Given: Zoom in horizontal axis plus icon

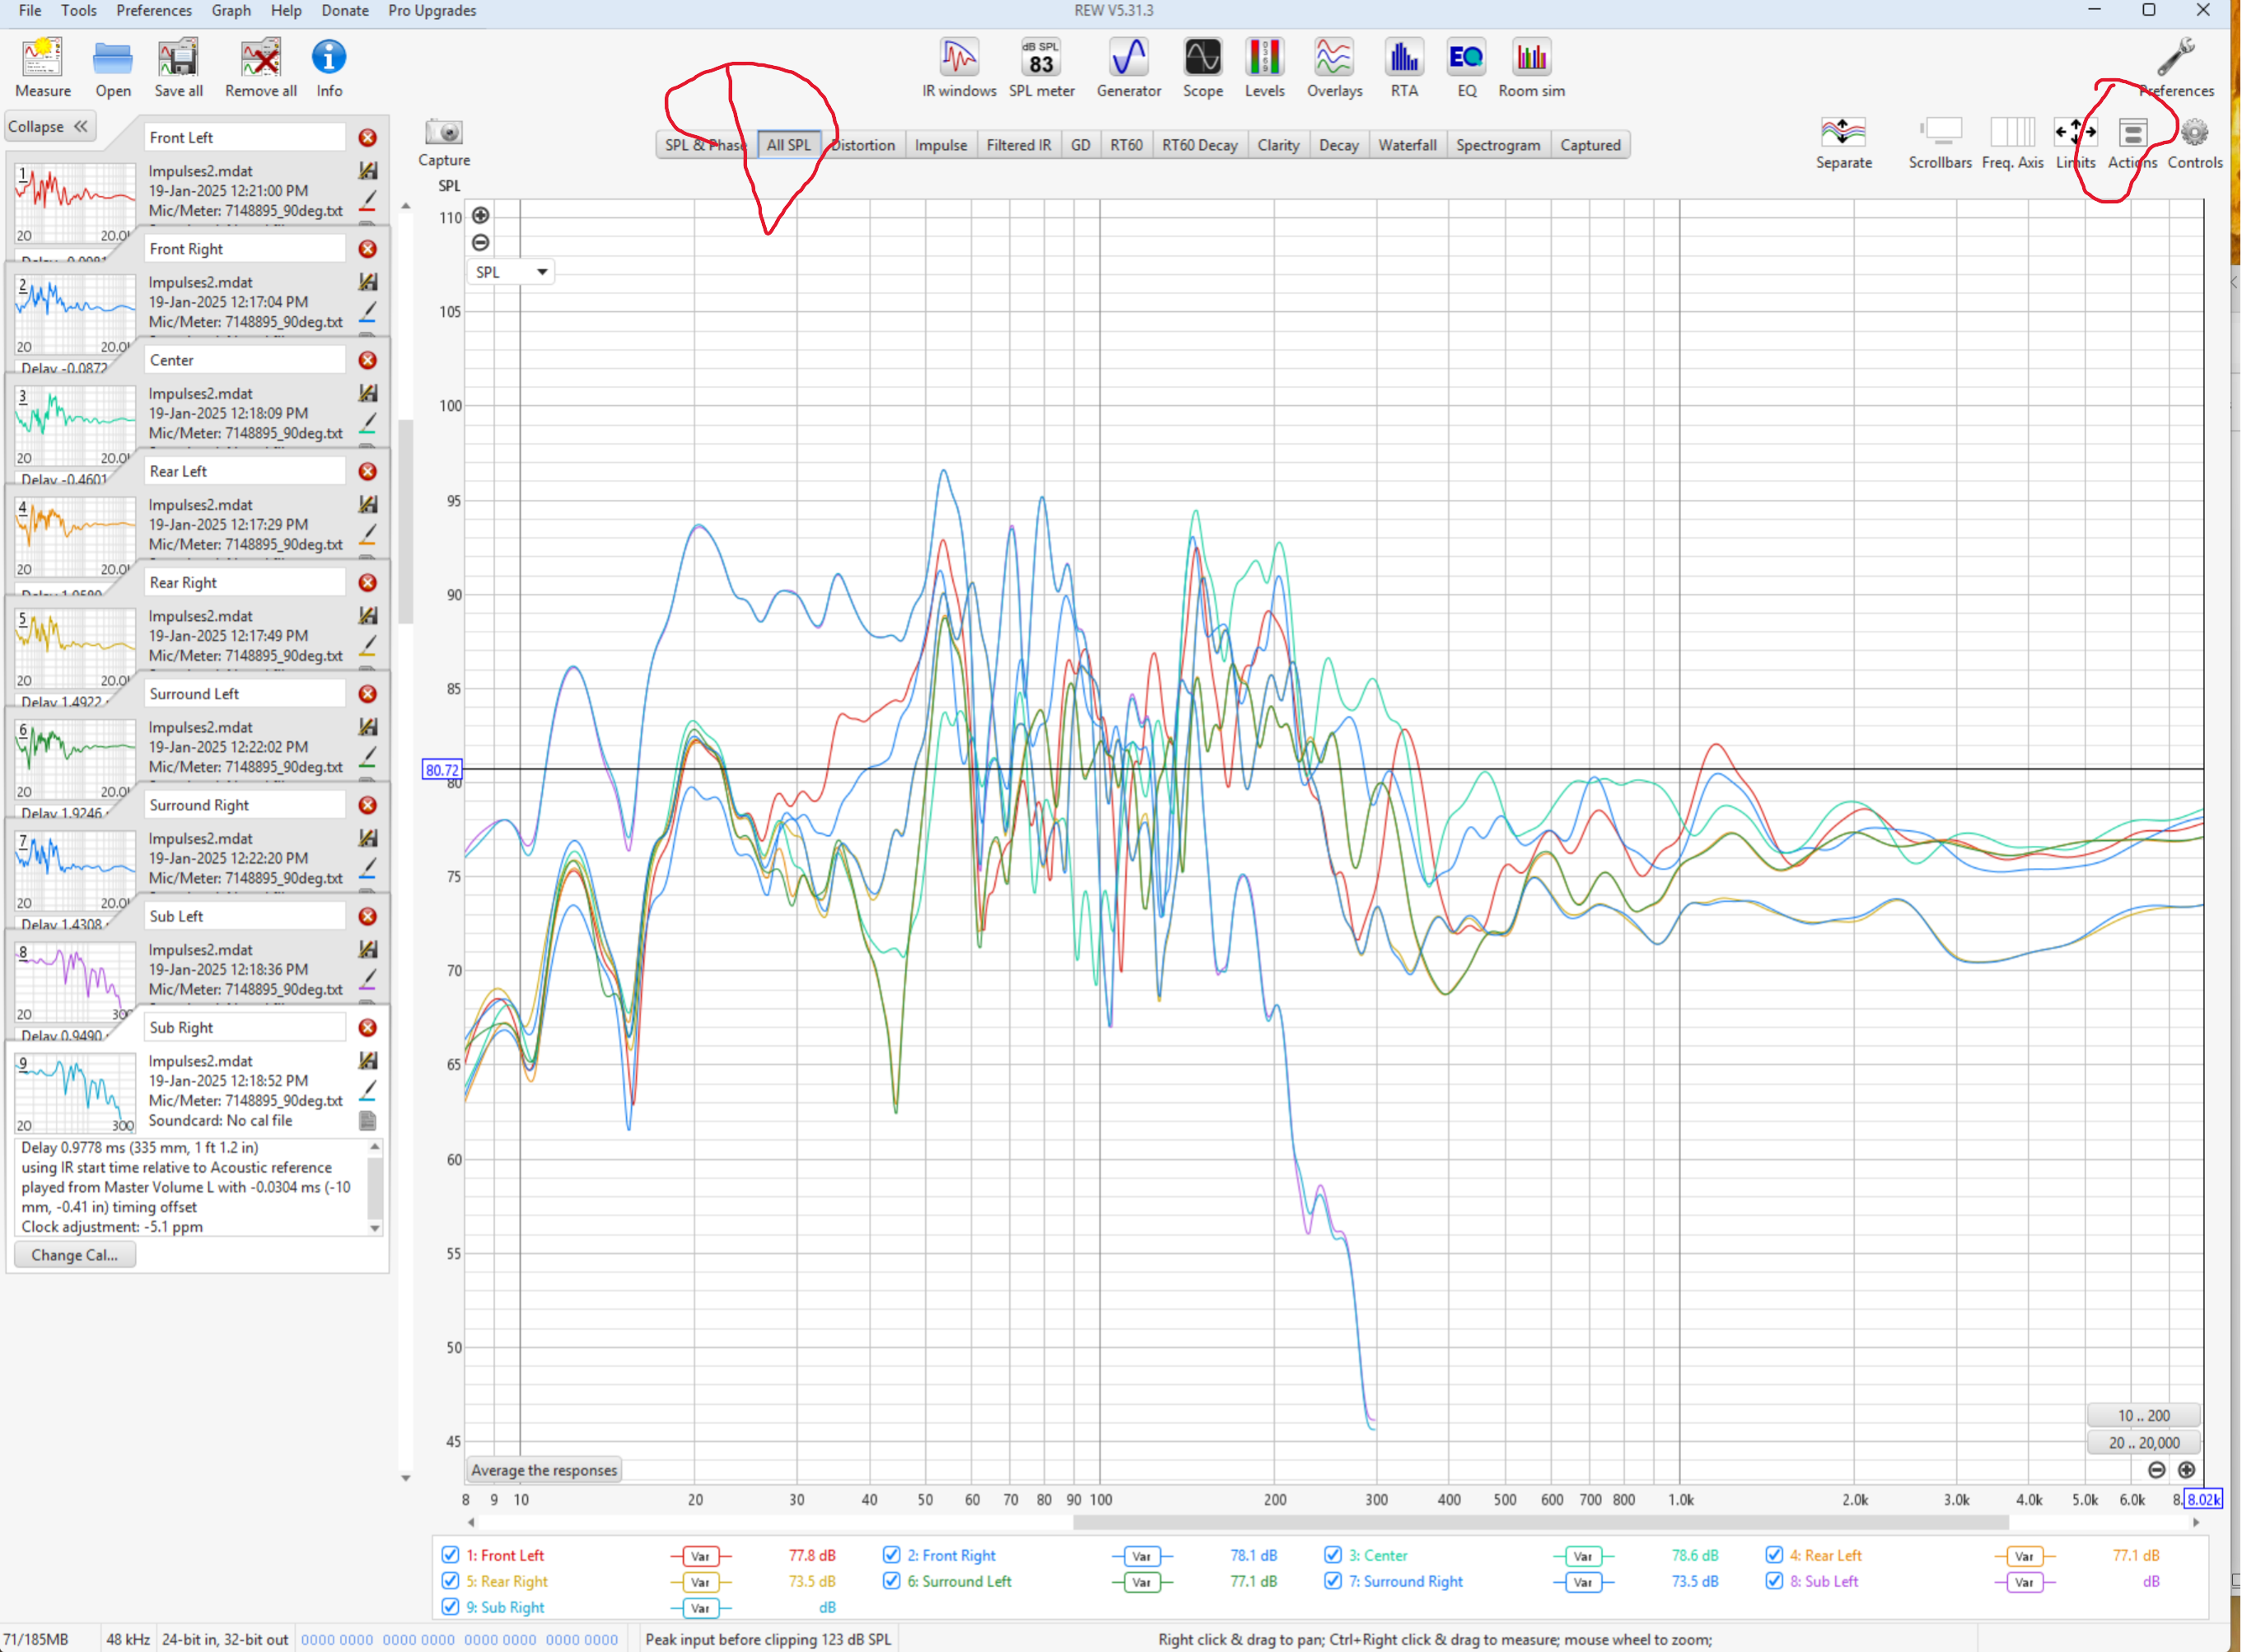Looking at the screenshot, I should point(2187,1470).
